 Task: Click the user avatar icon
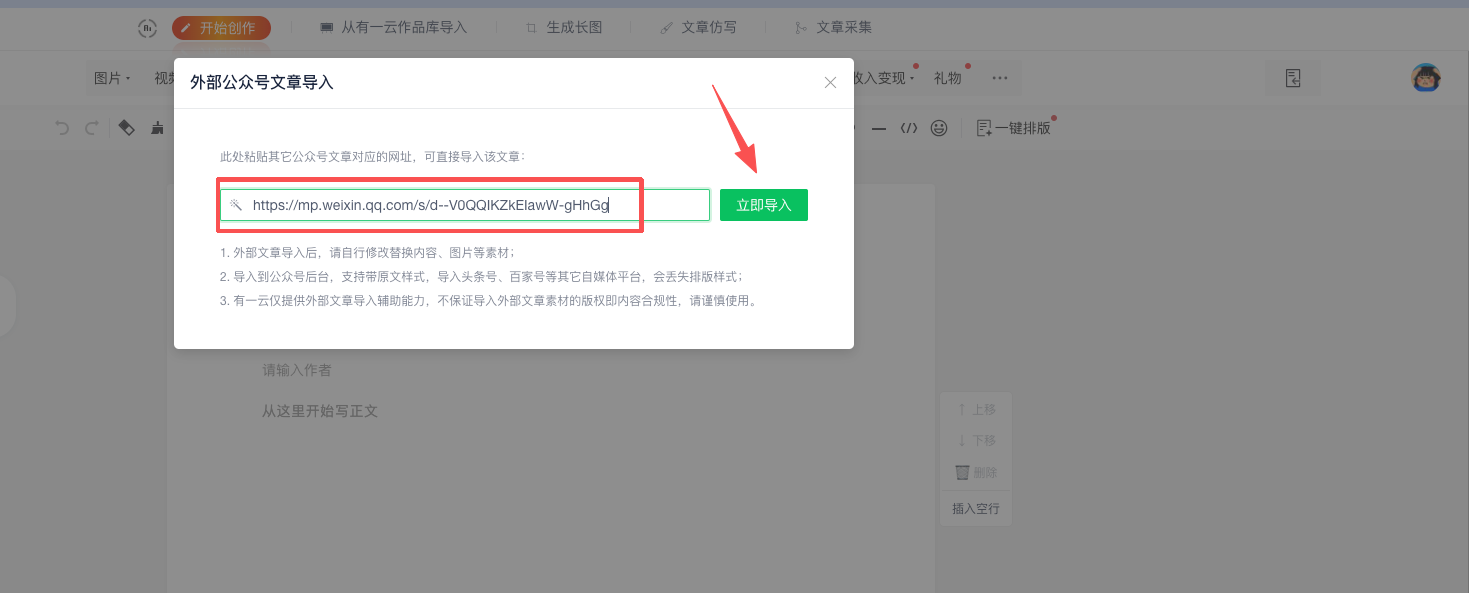click(x=1425, y=78)
